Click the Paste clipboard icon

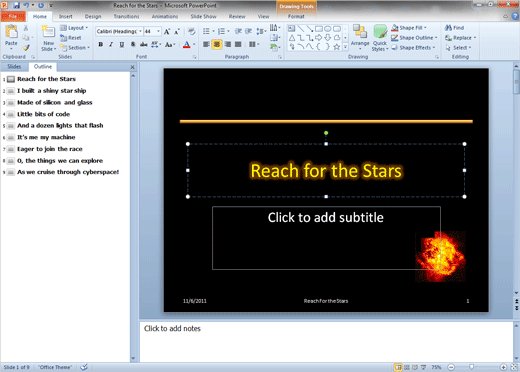point(11,32)
